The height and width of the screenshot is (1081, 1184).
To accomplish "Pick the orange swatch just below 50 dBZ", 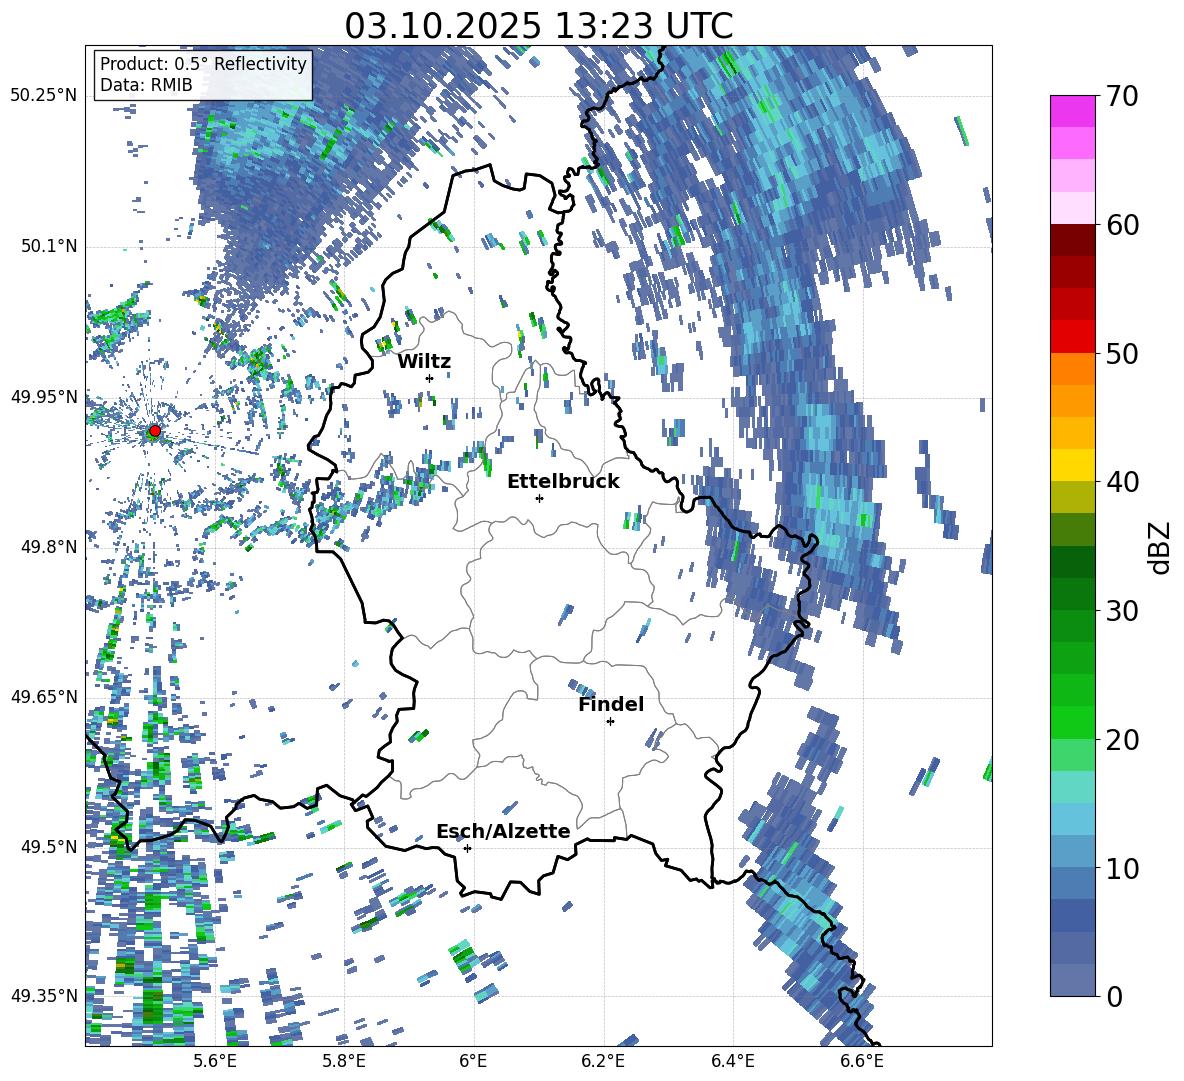I will tap(1072, 369).
